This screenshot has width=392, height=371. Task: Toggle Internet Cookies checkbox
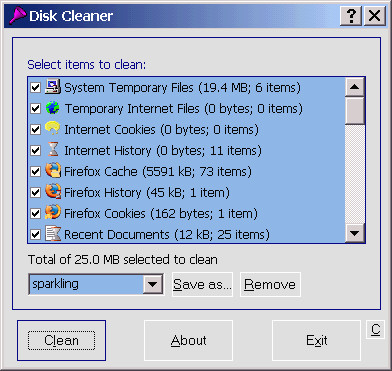coord(35,130)
